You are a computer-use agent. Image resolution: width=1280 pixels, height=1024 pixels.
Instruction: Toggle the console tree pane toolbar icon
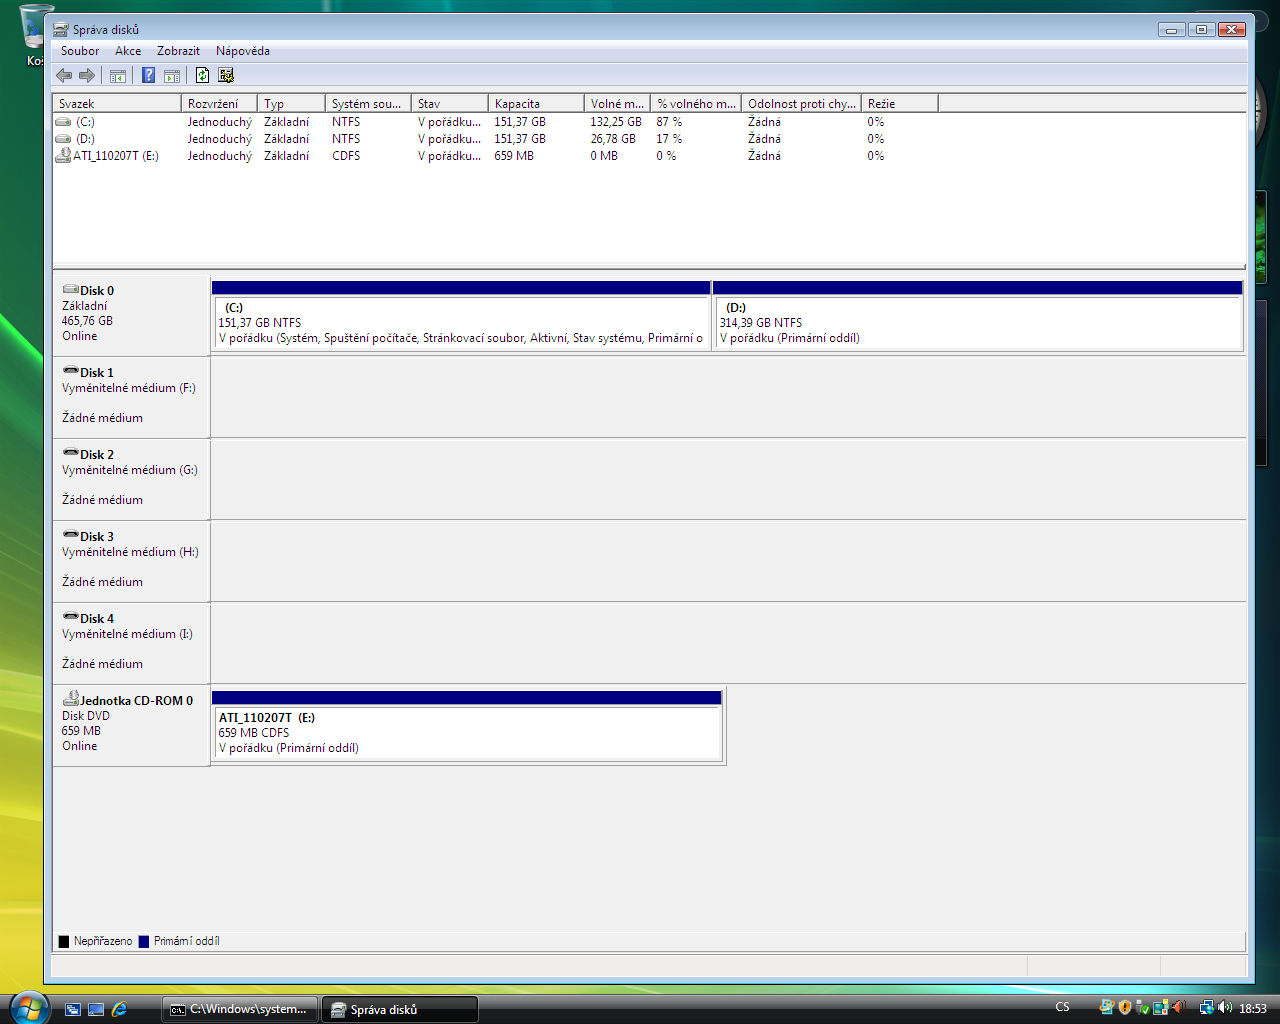coord(118,75)
